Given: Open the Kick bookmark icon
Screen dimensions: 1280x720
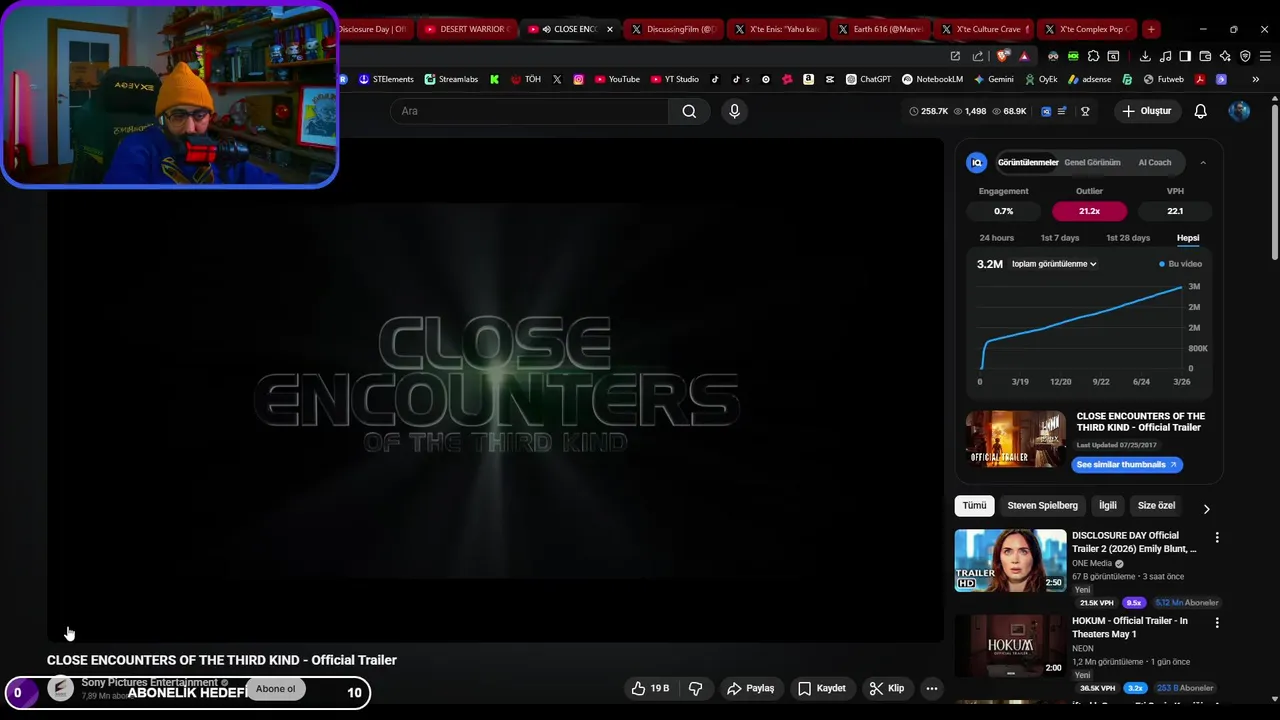Looking at the screenshot, I should point(494,79).
